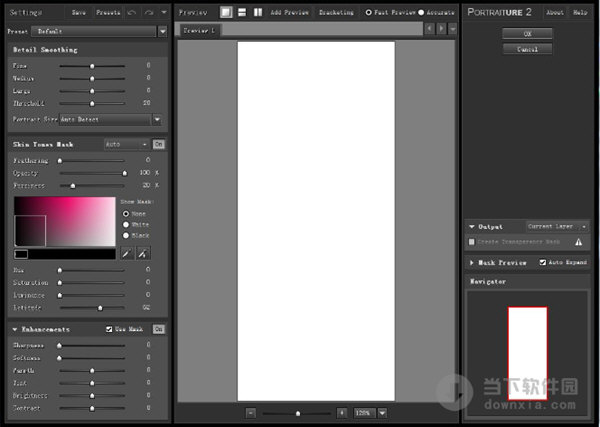Click the undo arrow icon

[133, 12]
